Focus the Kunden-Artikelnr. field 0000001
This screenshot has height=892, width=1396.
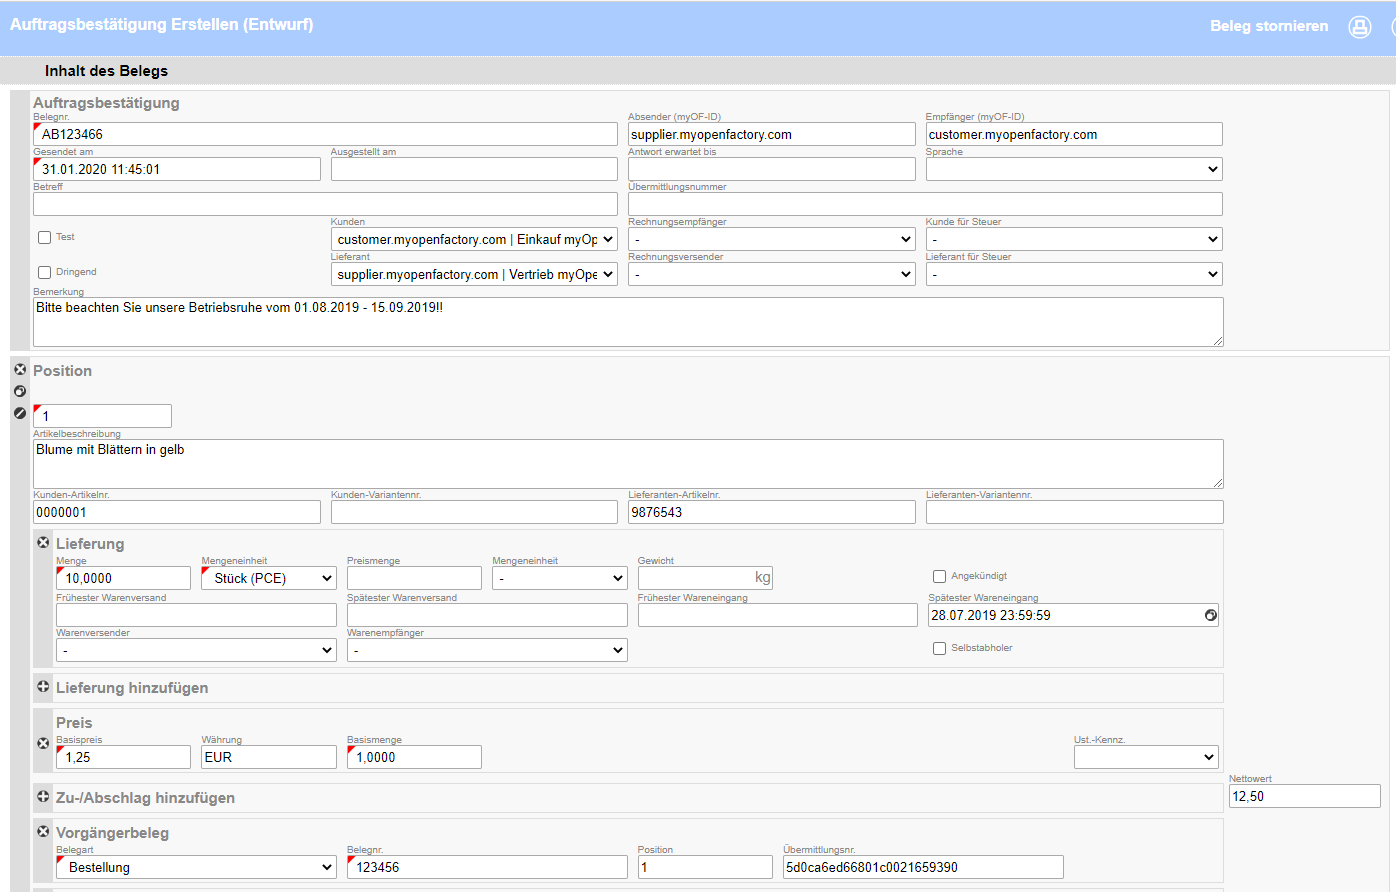[x=177, y=512]
